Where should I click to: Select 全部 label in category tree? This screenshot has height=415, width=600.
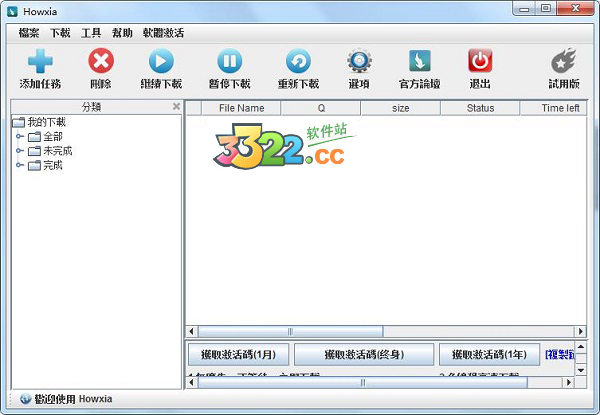[x=53, y=137]
